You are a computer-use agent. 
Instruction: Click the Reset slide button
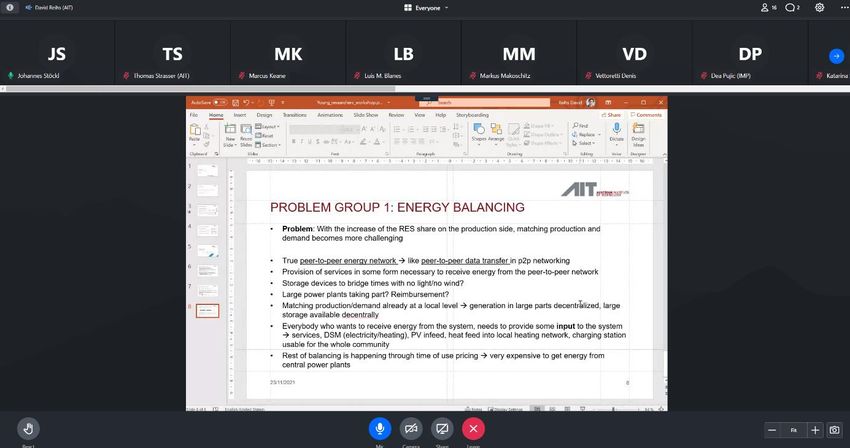[264, 136]
